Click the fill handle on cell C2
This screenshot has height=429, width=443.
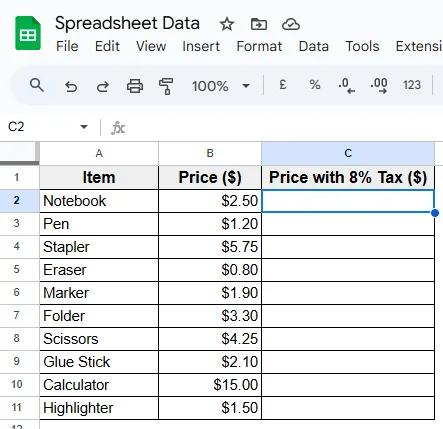(435, 213)
